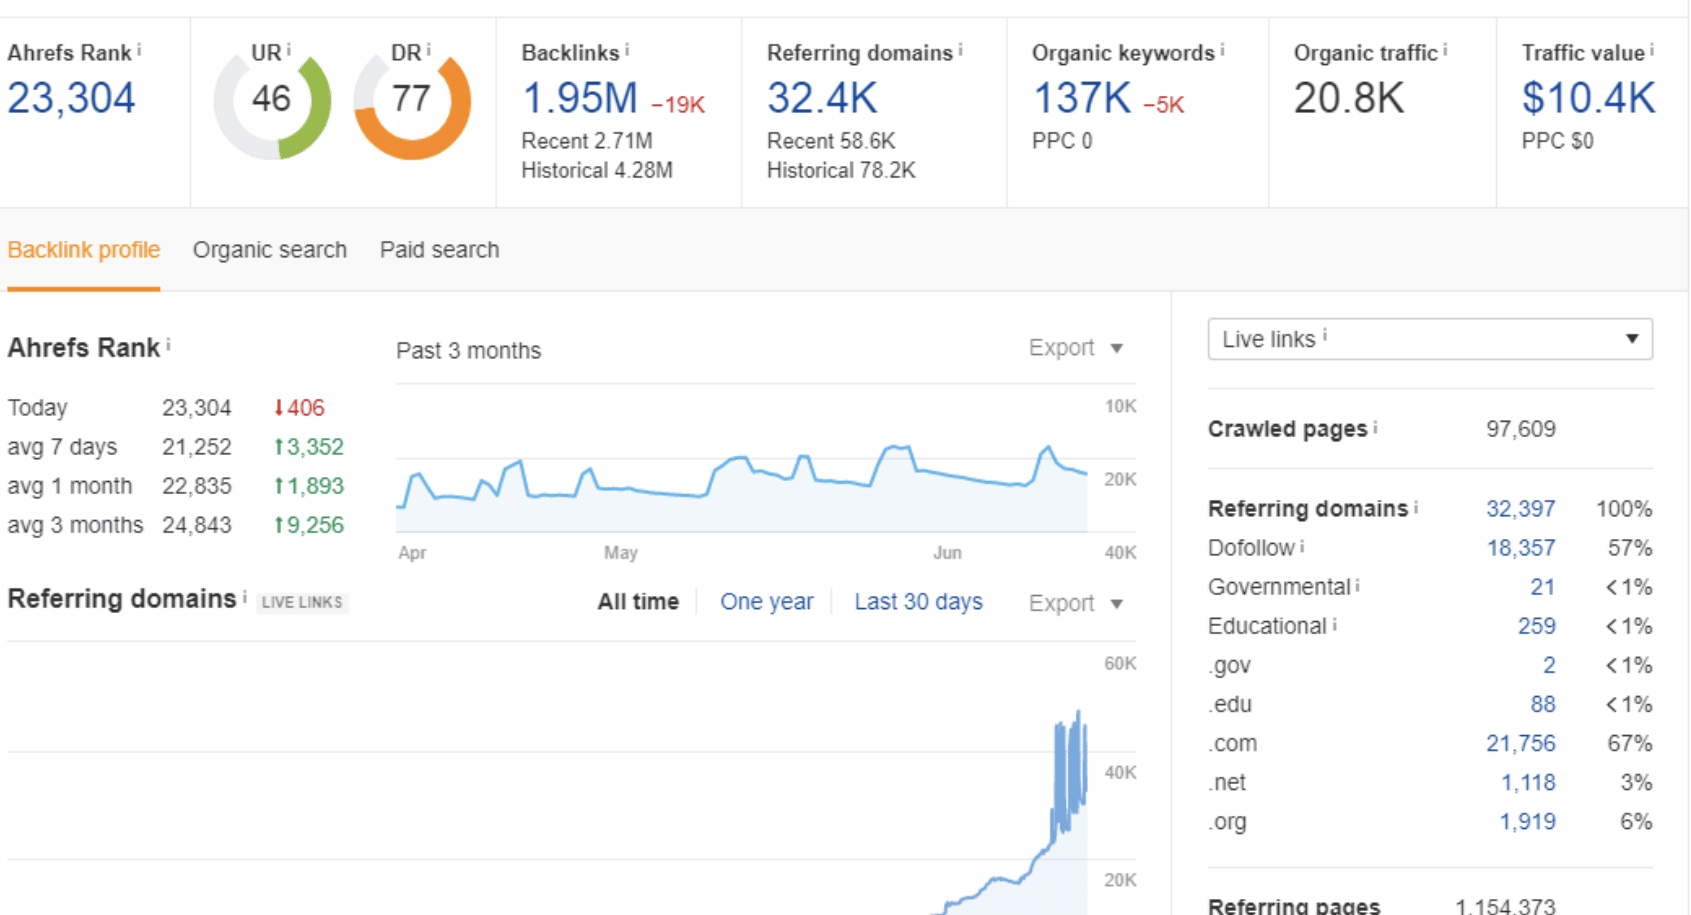Screen dimensions: 1691x915
Task: Click the Historical 4.28M backlinks text
Action: coord(597,170)
